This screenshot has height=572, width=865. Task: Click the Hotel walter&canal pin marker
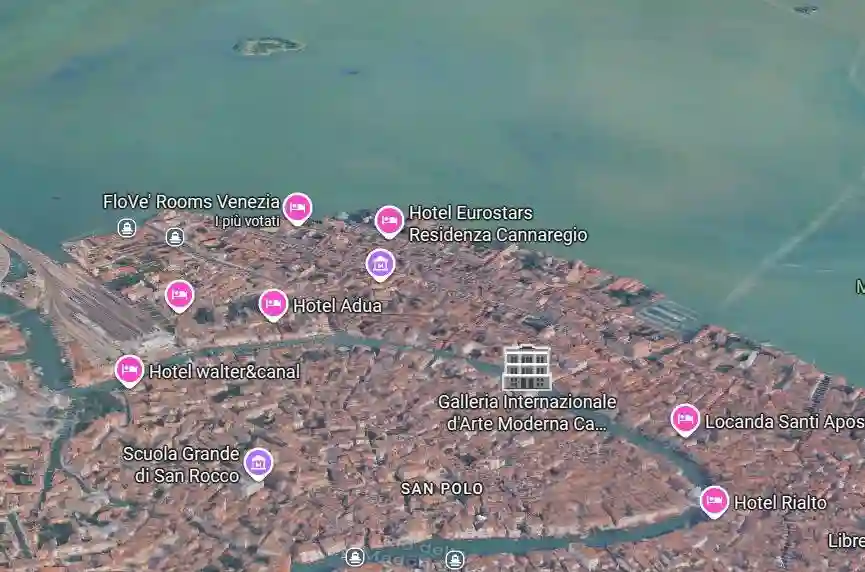click(129, 370)
